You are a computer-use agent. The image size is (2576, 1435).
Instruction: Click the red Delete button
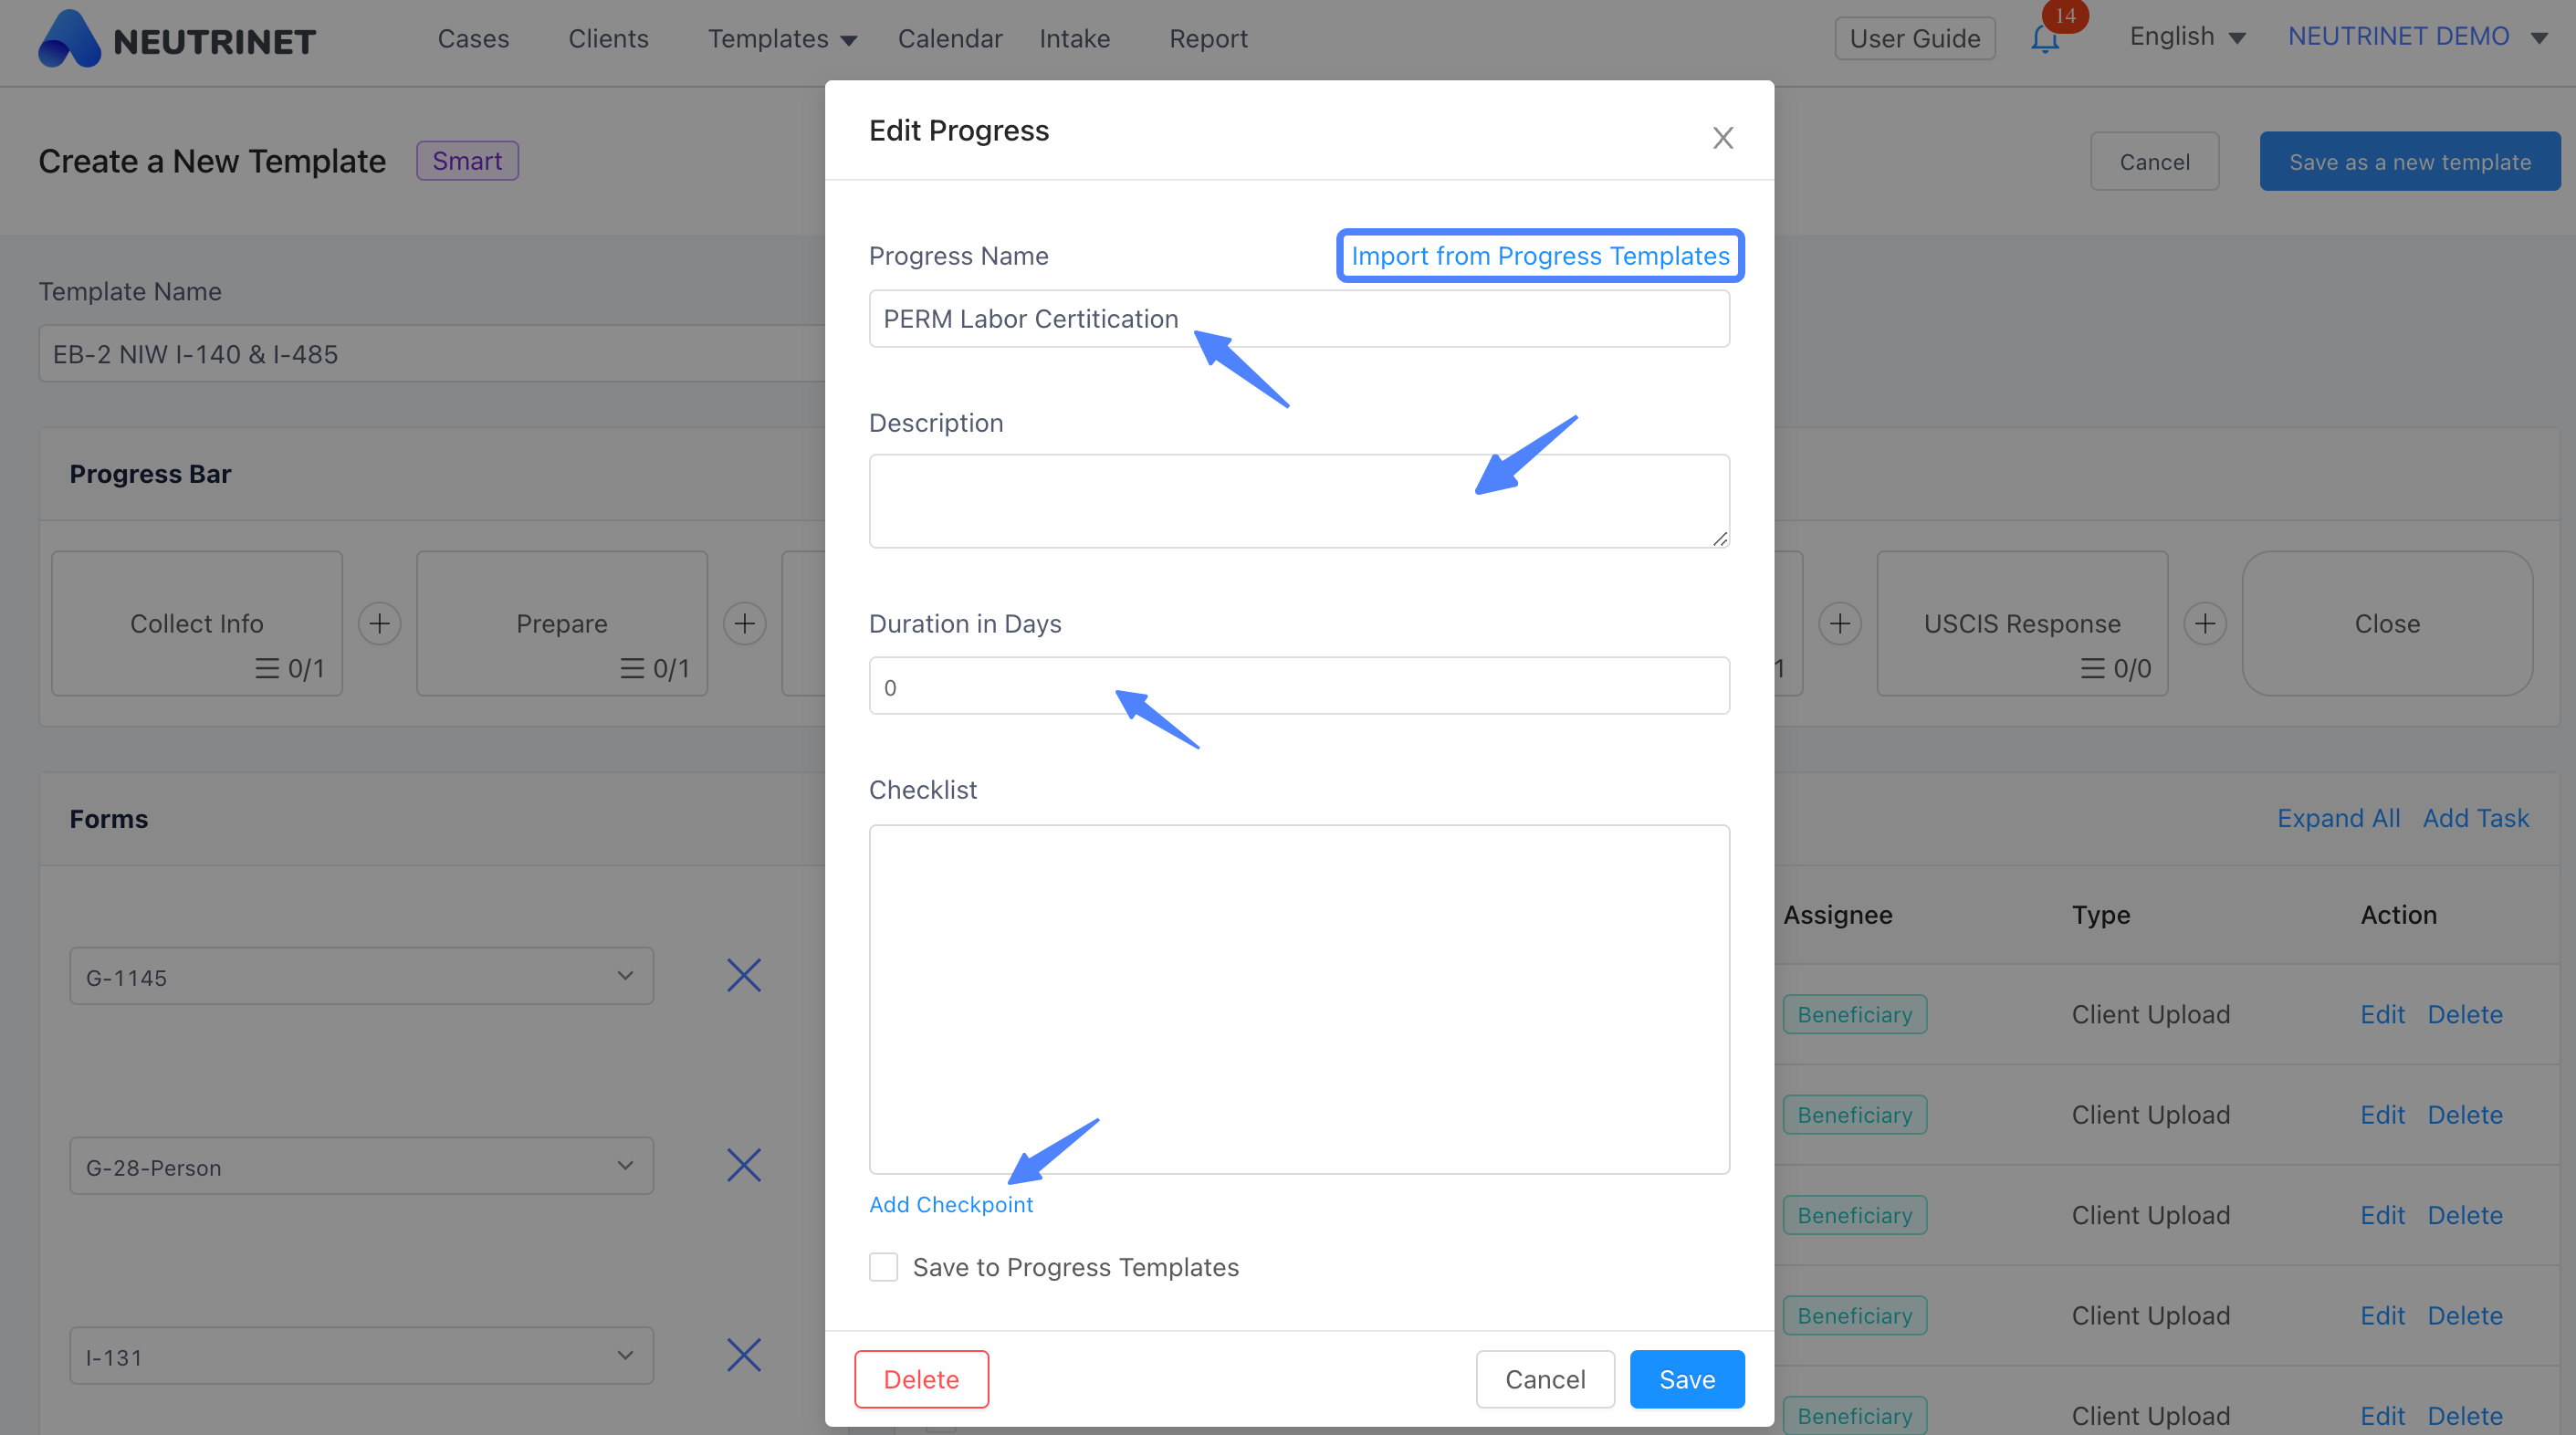click(921, 1379)
